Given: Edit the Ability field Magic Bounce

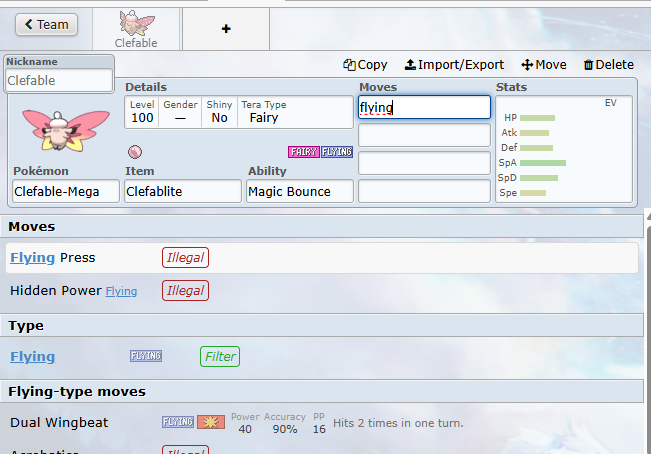Looking at the screenshot, I should (x=300, y=191).
